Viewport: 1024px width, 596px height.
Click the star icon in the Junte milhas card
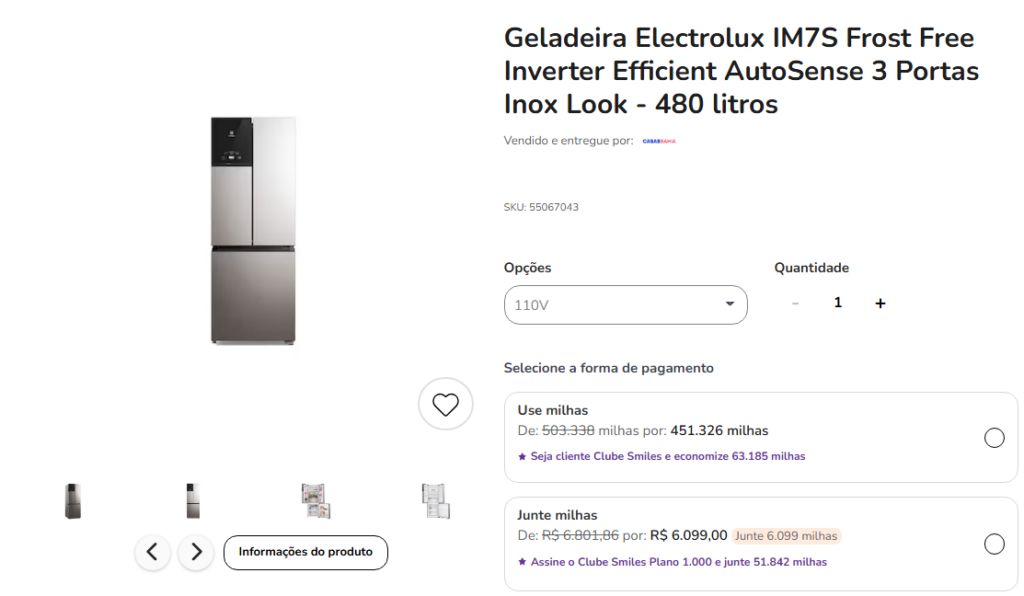coord(521,562)
